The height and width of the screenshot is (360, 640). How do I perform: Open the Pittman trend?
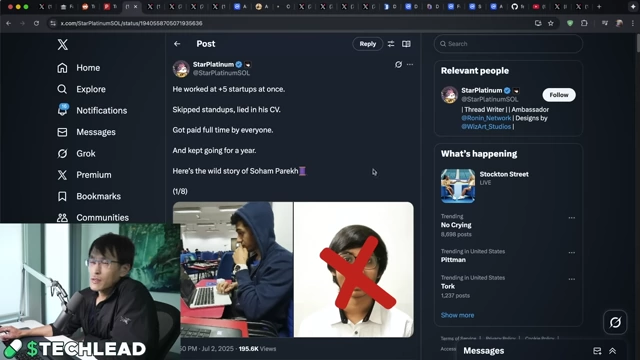(453, 260)
